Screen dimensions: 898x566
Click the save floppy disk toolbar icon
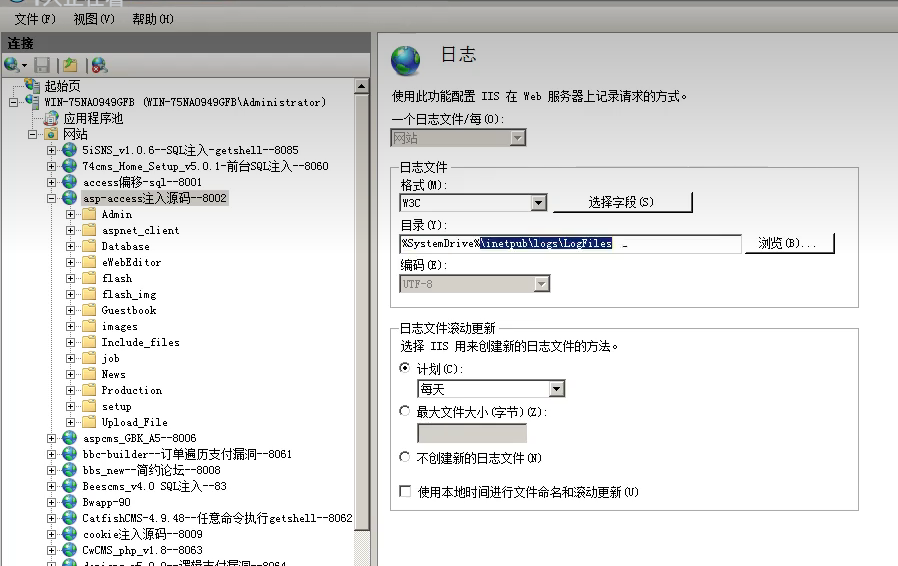tap(42, 65)
